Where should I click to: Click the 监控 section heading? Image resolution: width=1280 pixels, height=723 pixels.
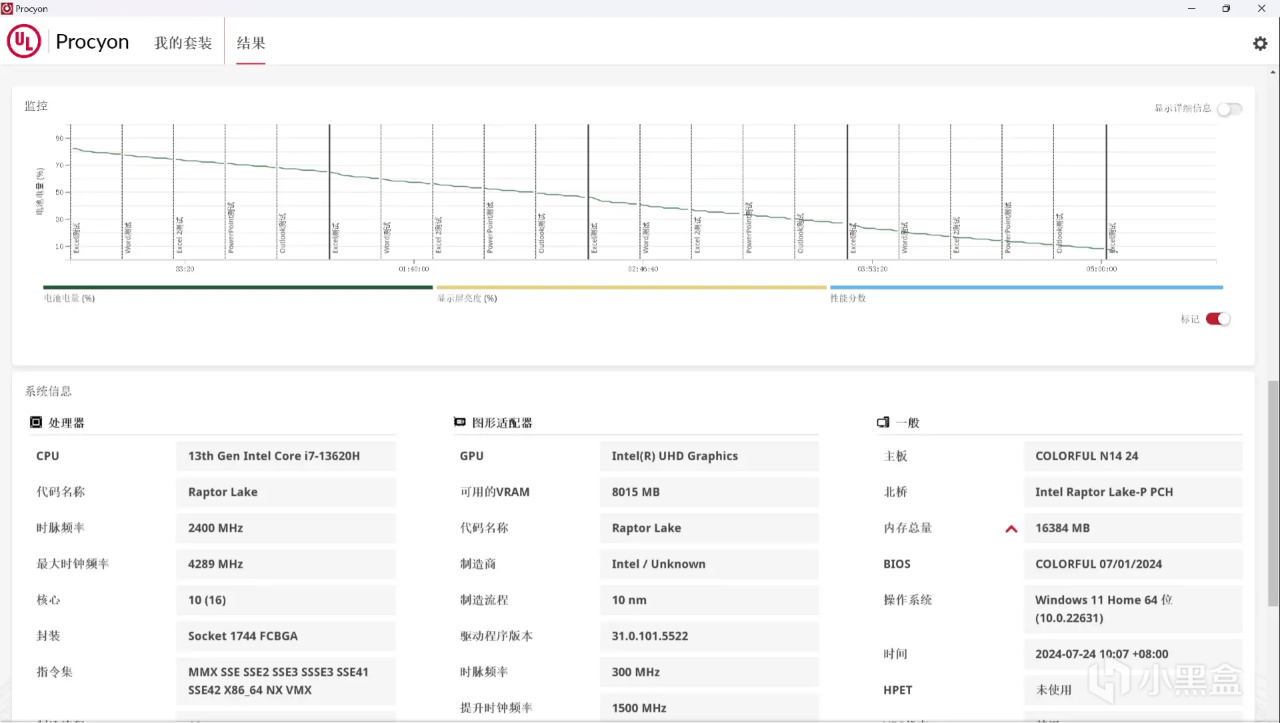36,106
